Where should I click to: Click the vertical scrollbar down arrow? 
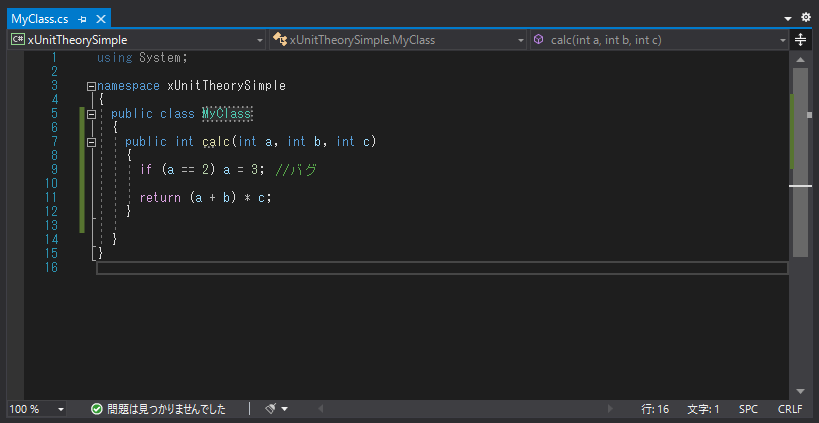click(800, 391)
